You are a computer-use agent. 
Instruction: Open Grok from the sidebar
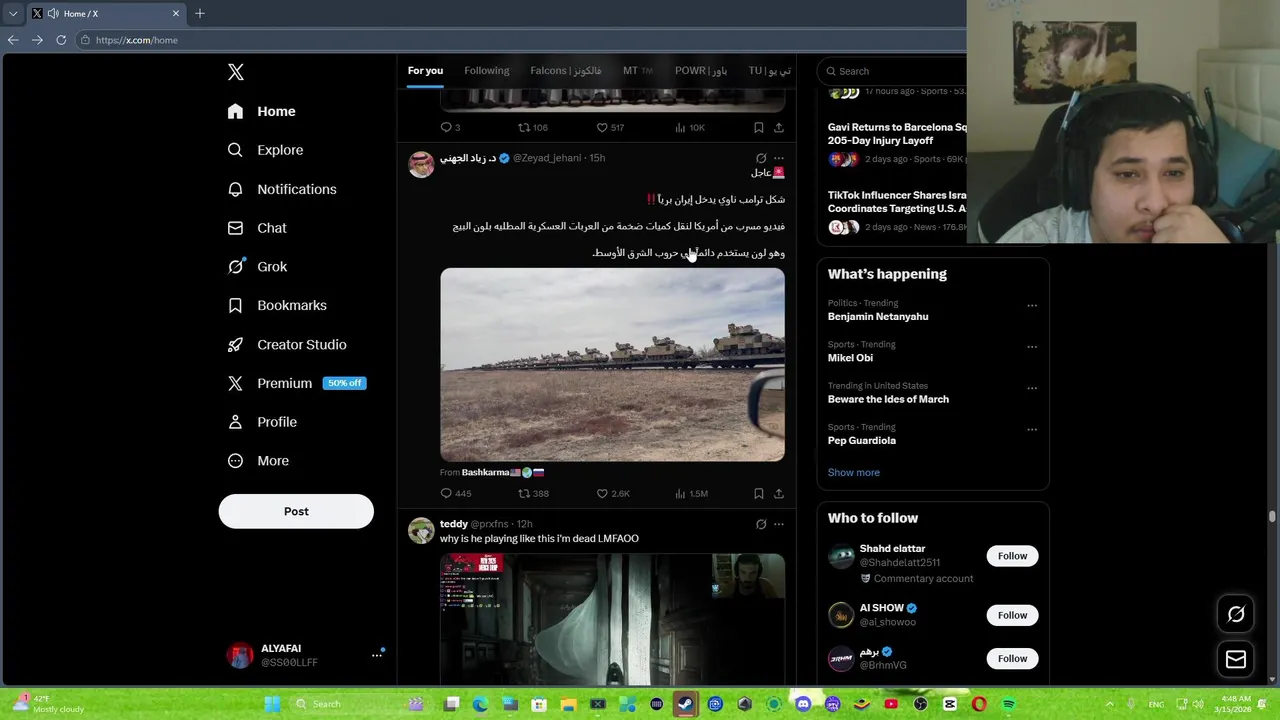pyautogui.click(x=257, y=267)
